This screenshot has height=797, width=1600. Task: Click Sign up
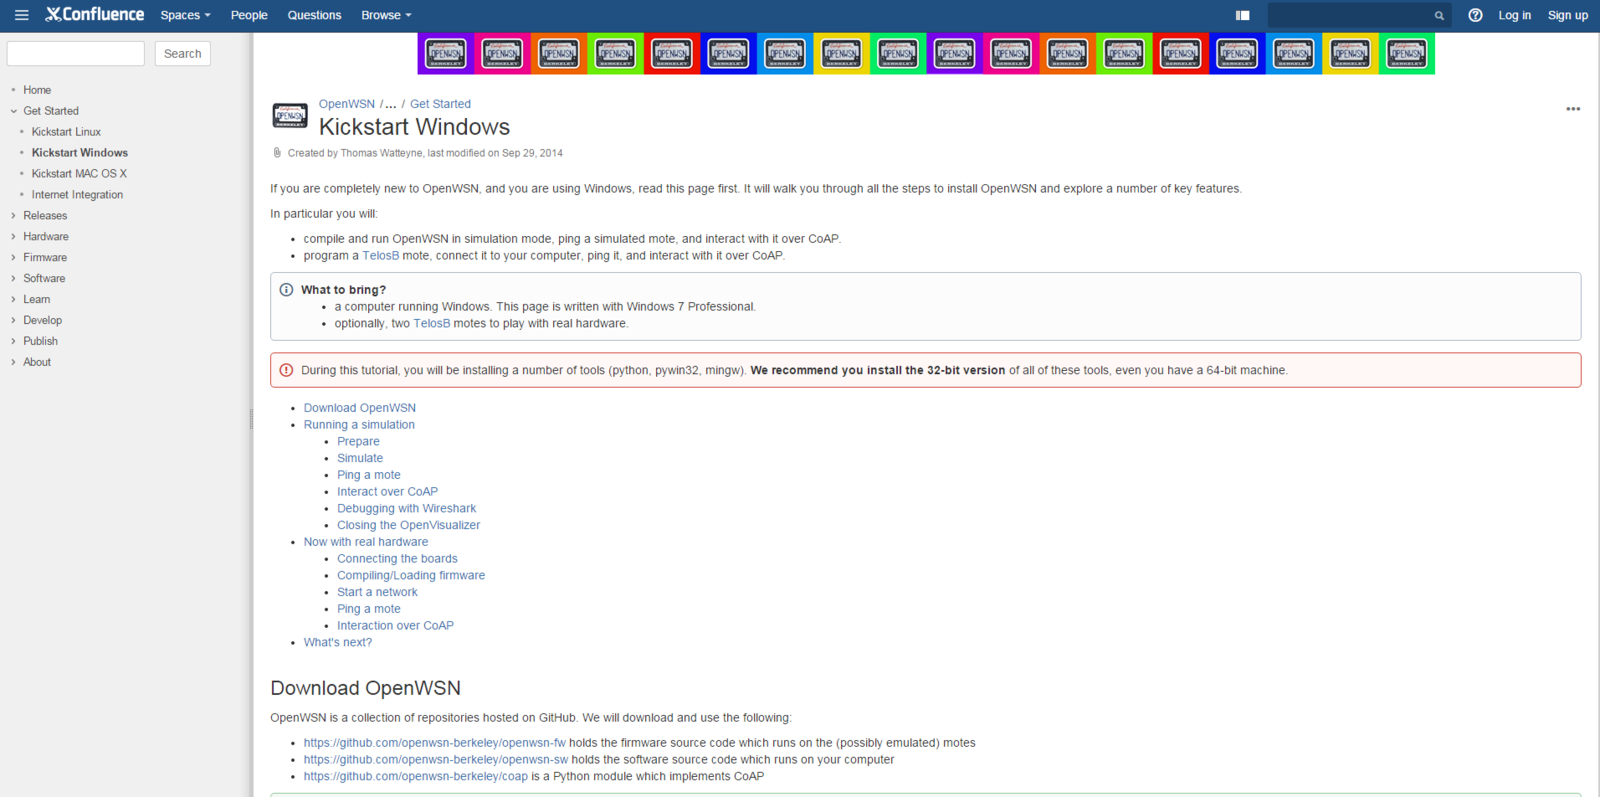pos(1567,15)
